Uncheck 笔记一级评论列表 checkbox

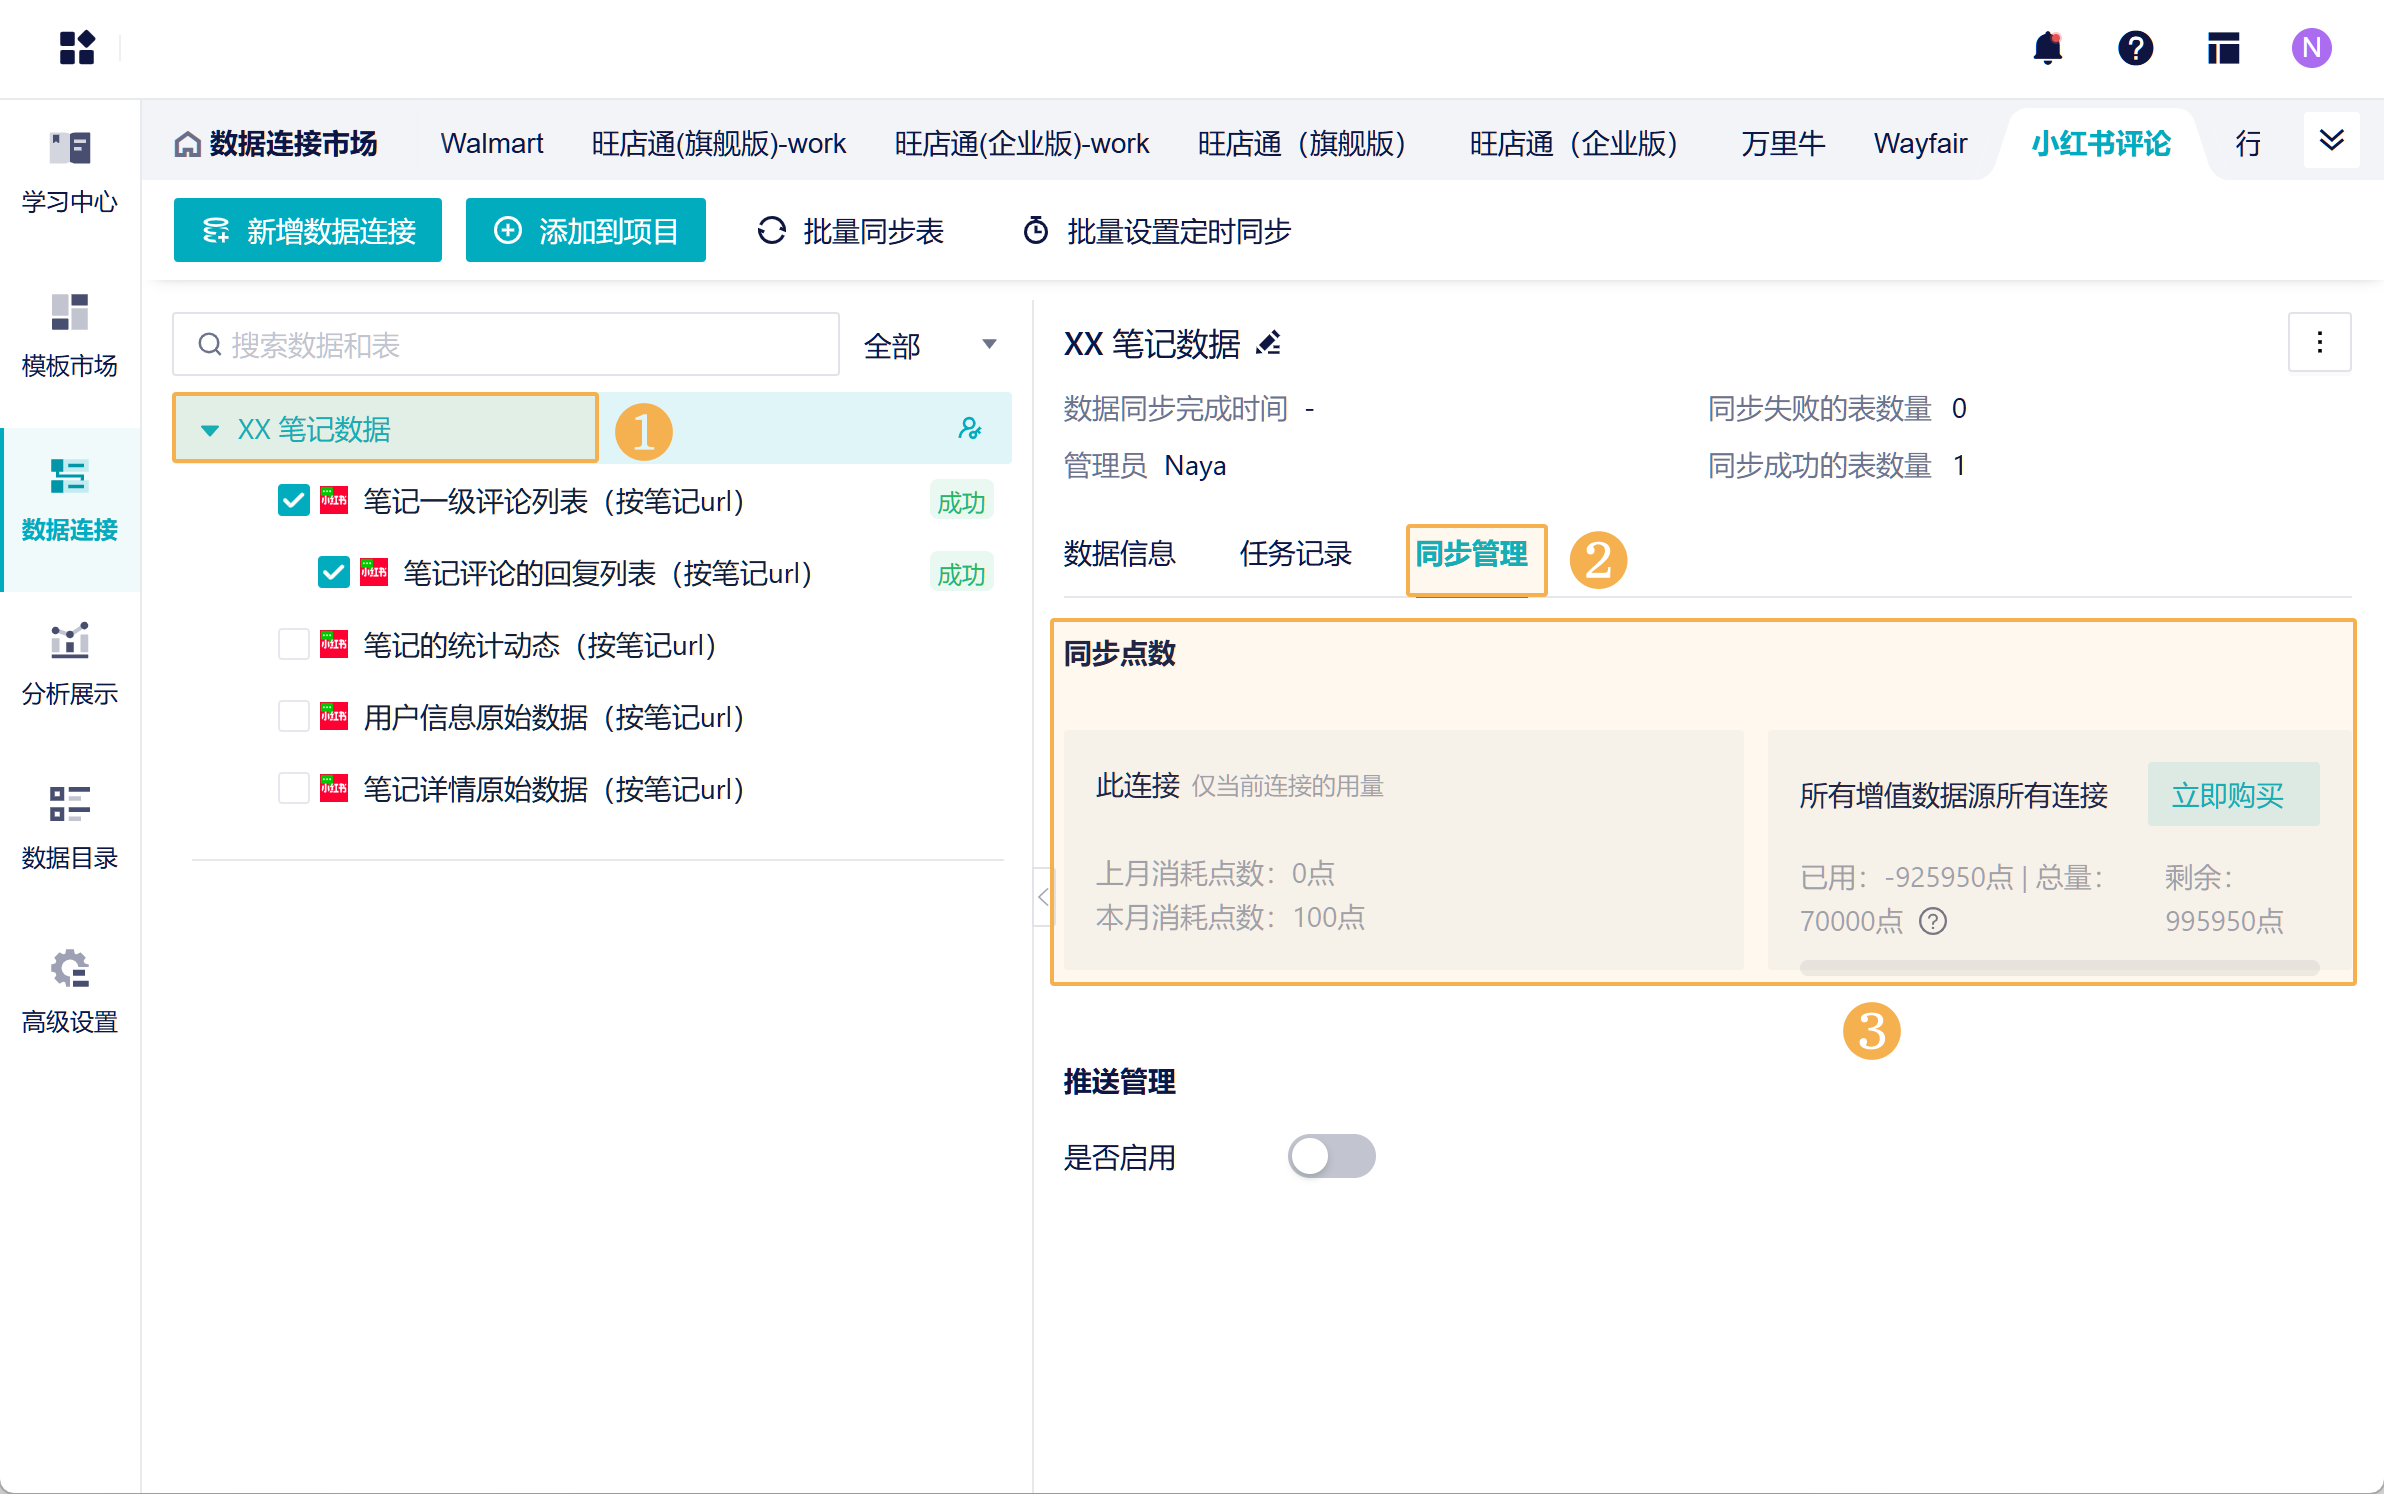point(293,501)
